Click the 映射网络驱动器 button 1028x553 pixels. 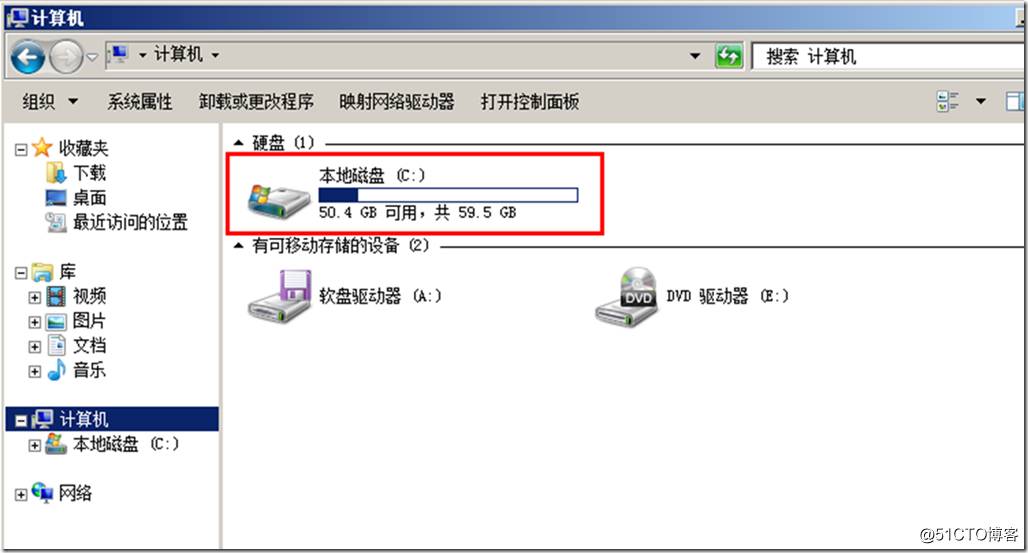click(397, 102)
